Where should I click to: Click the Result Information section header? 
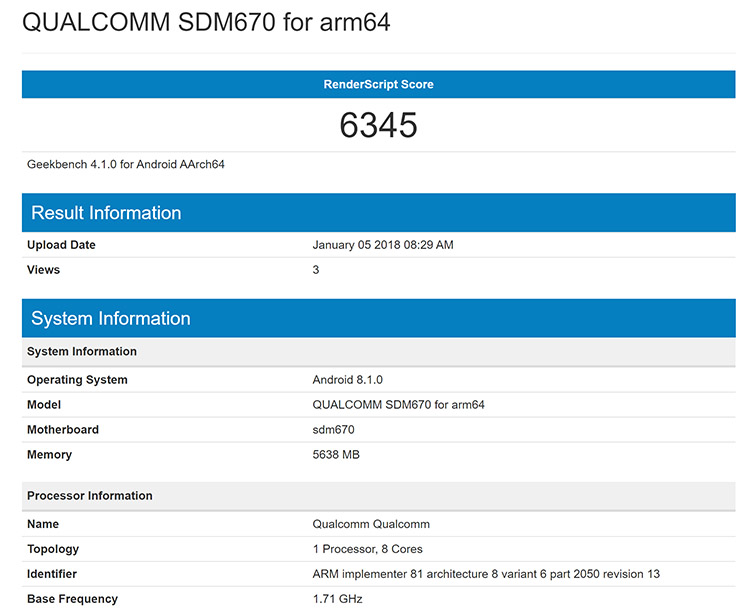[378, 212]
